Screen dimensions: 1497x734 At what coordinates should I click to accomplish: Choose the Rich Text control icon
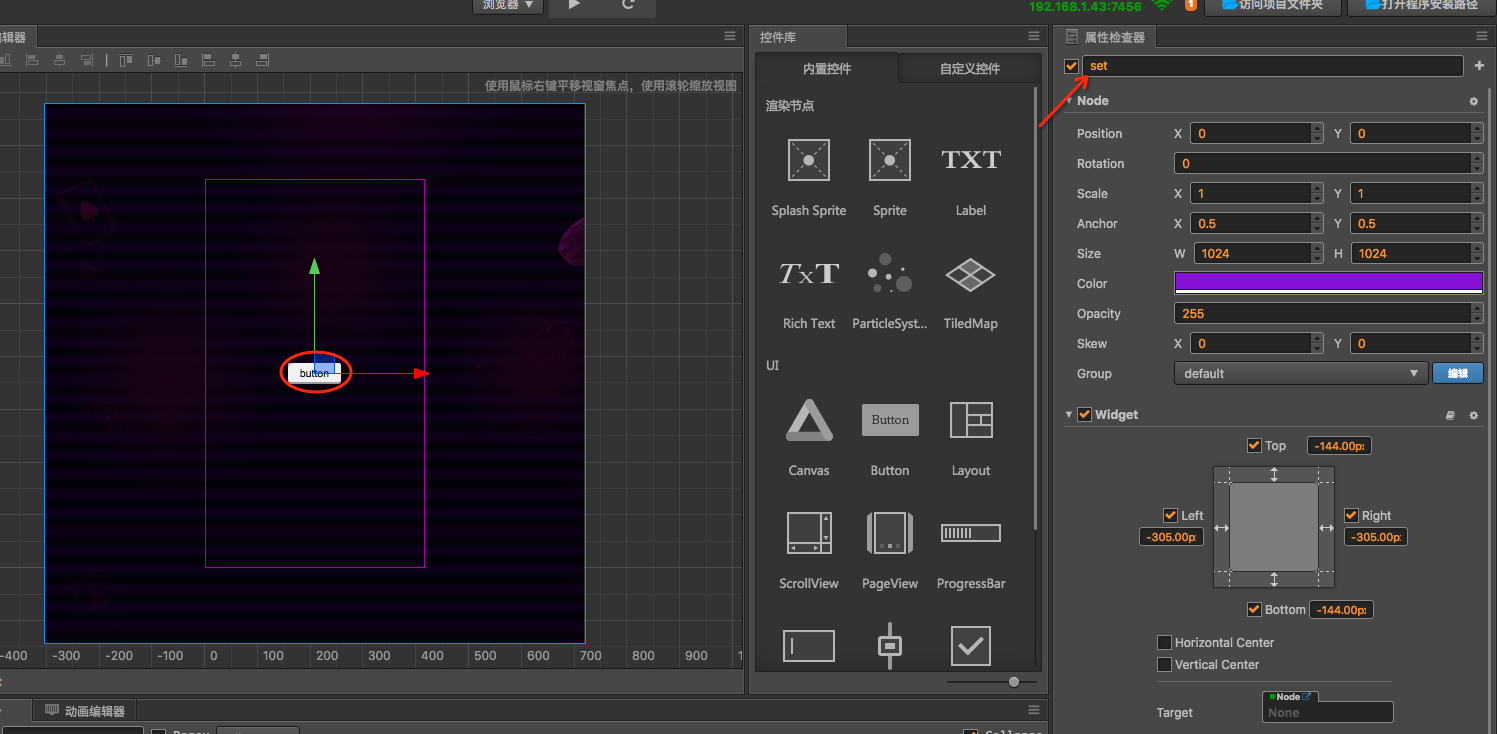(x=808, y=273)
